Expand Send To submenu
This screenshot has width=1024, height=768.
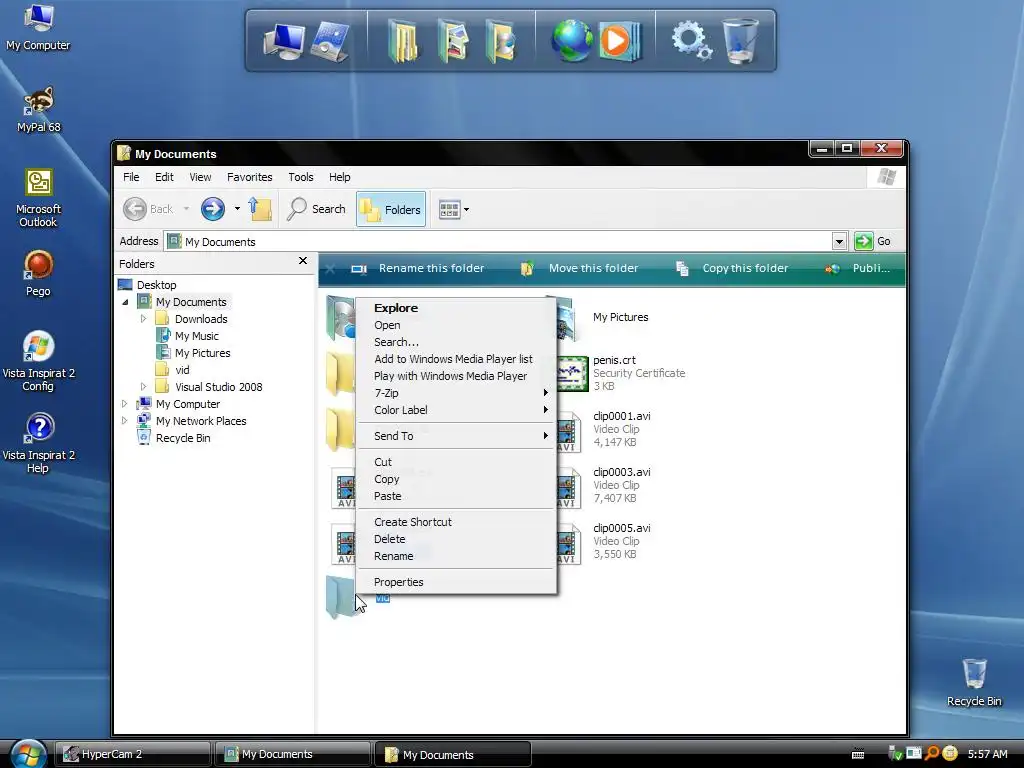tap(456, 436)
